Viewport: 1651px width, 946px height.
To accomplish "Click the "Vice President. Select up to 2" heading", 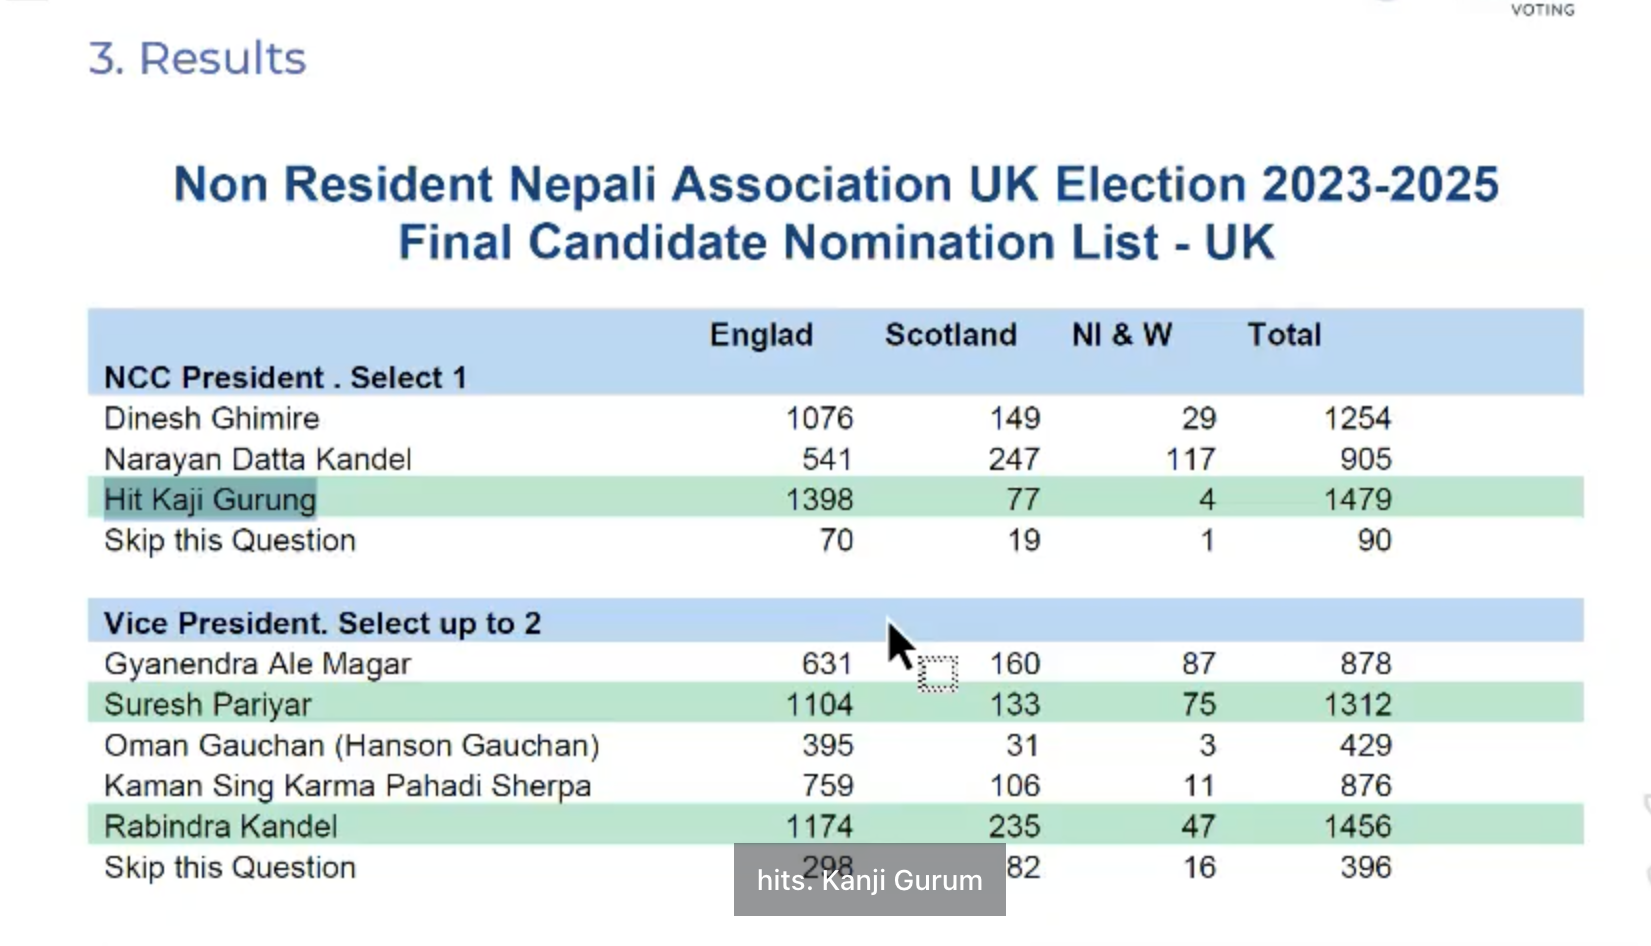I will click(322, 624).
